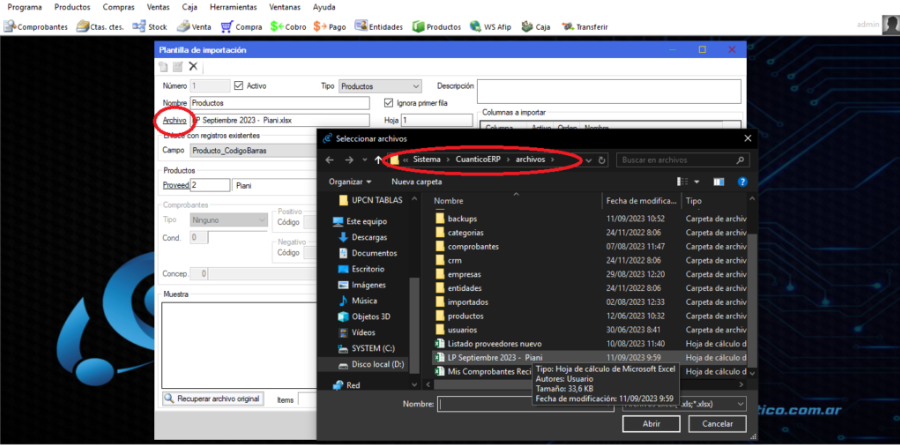Click the WS Afip toolbar icon
The width and height of the screenshot is (900, 445).
[x=494, y=26]
